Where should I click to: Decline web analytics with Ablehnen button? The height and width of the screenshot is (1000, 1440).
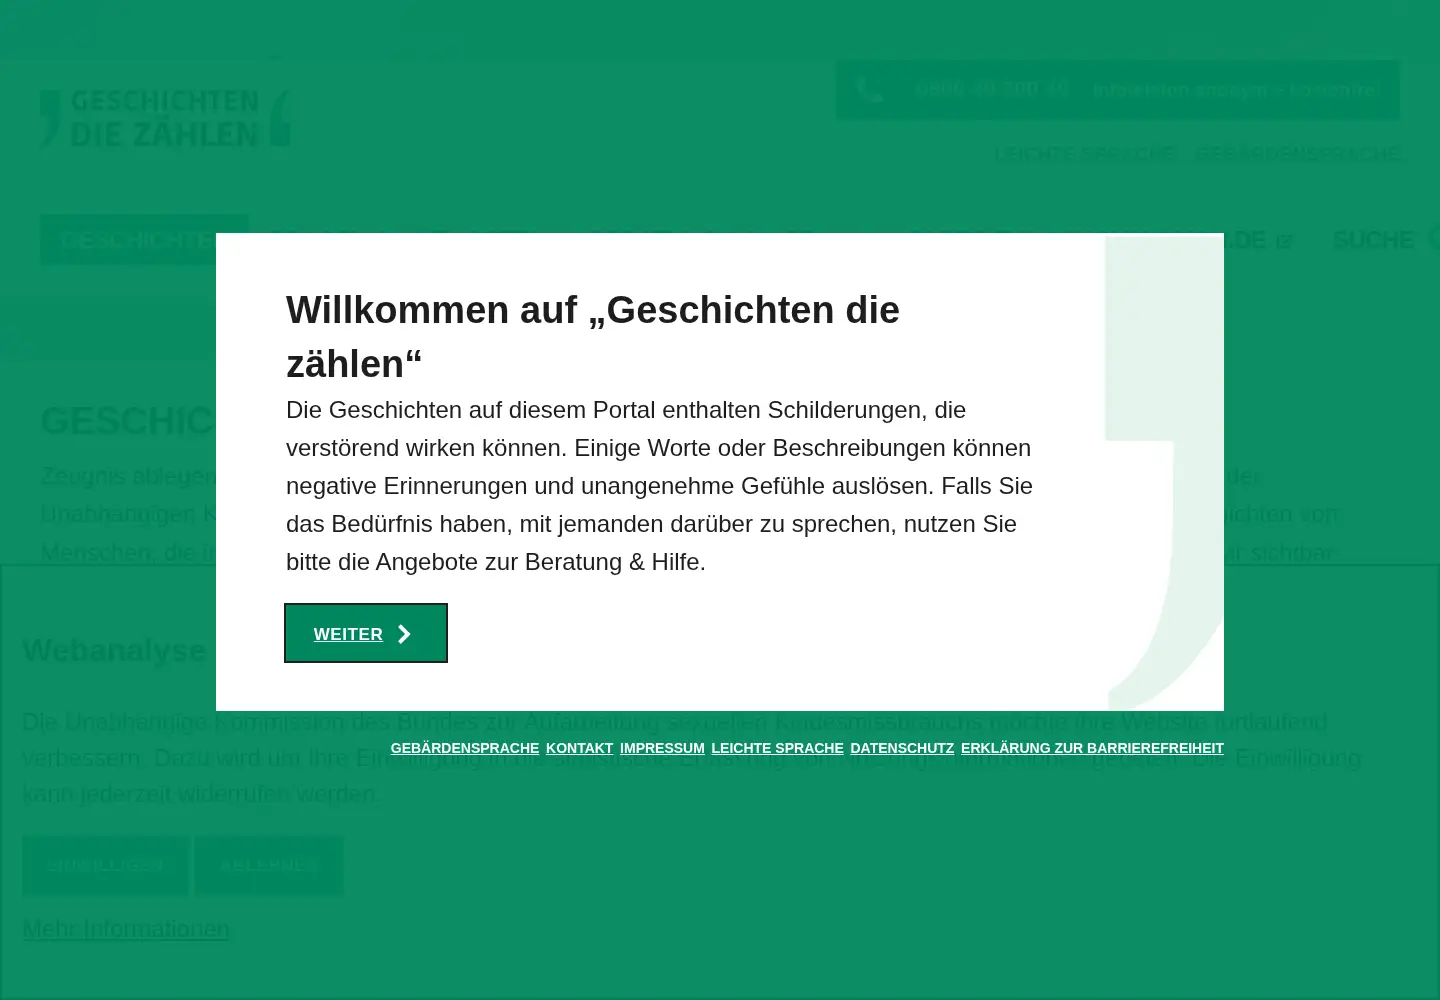(269, 866)
